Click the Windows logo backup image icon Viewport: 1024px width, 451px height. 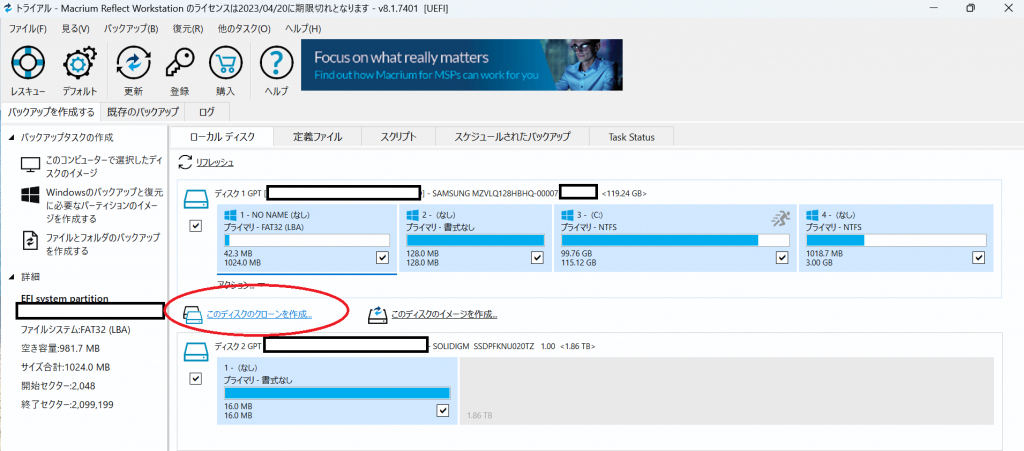(x=30, y=194)
